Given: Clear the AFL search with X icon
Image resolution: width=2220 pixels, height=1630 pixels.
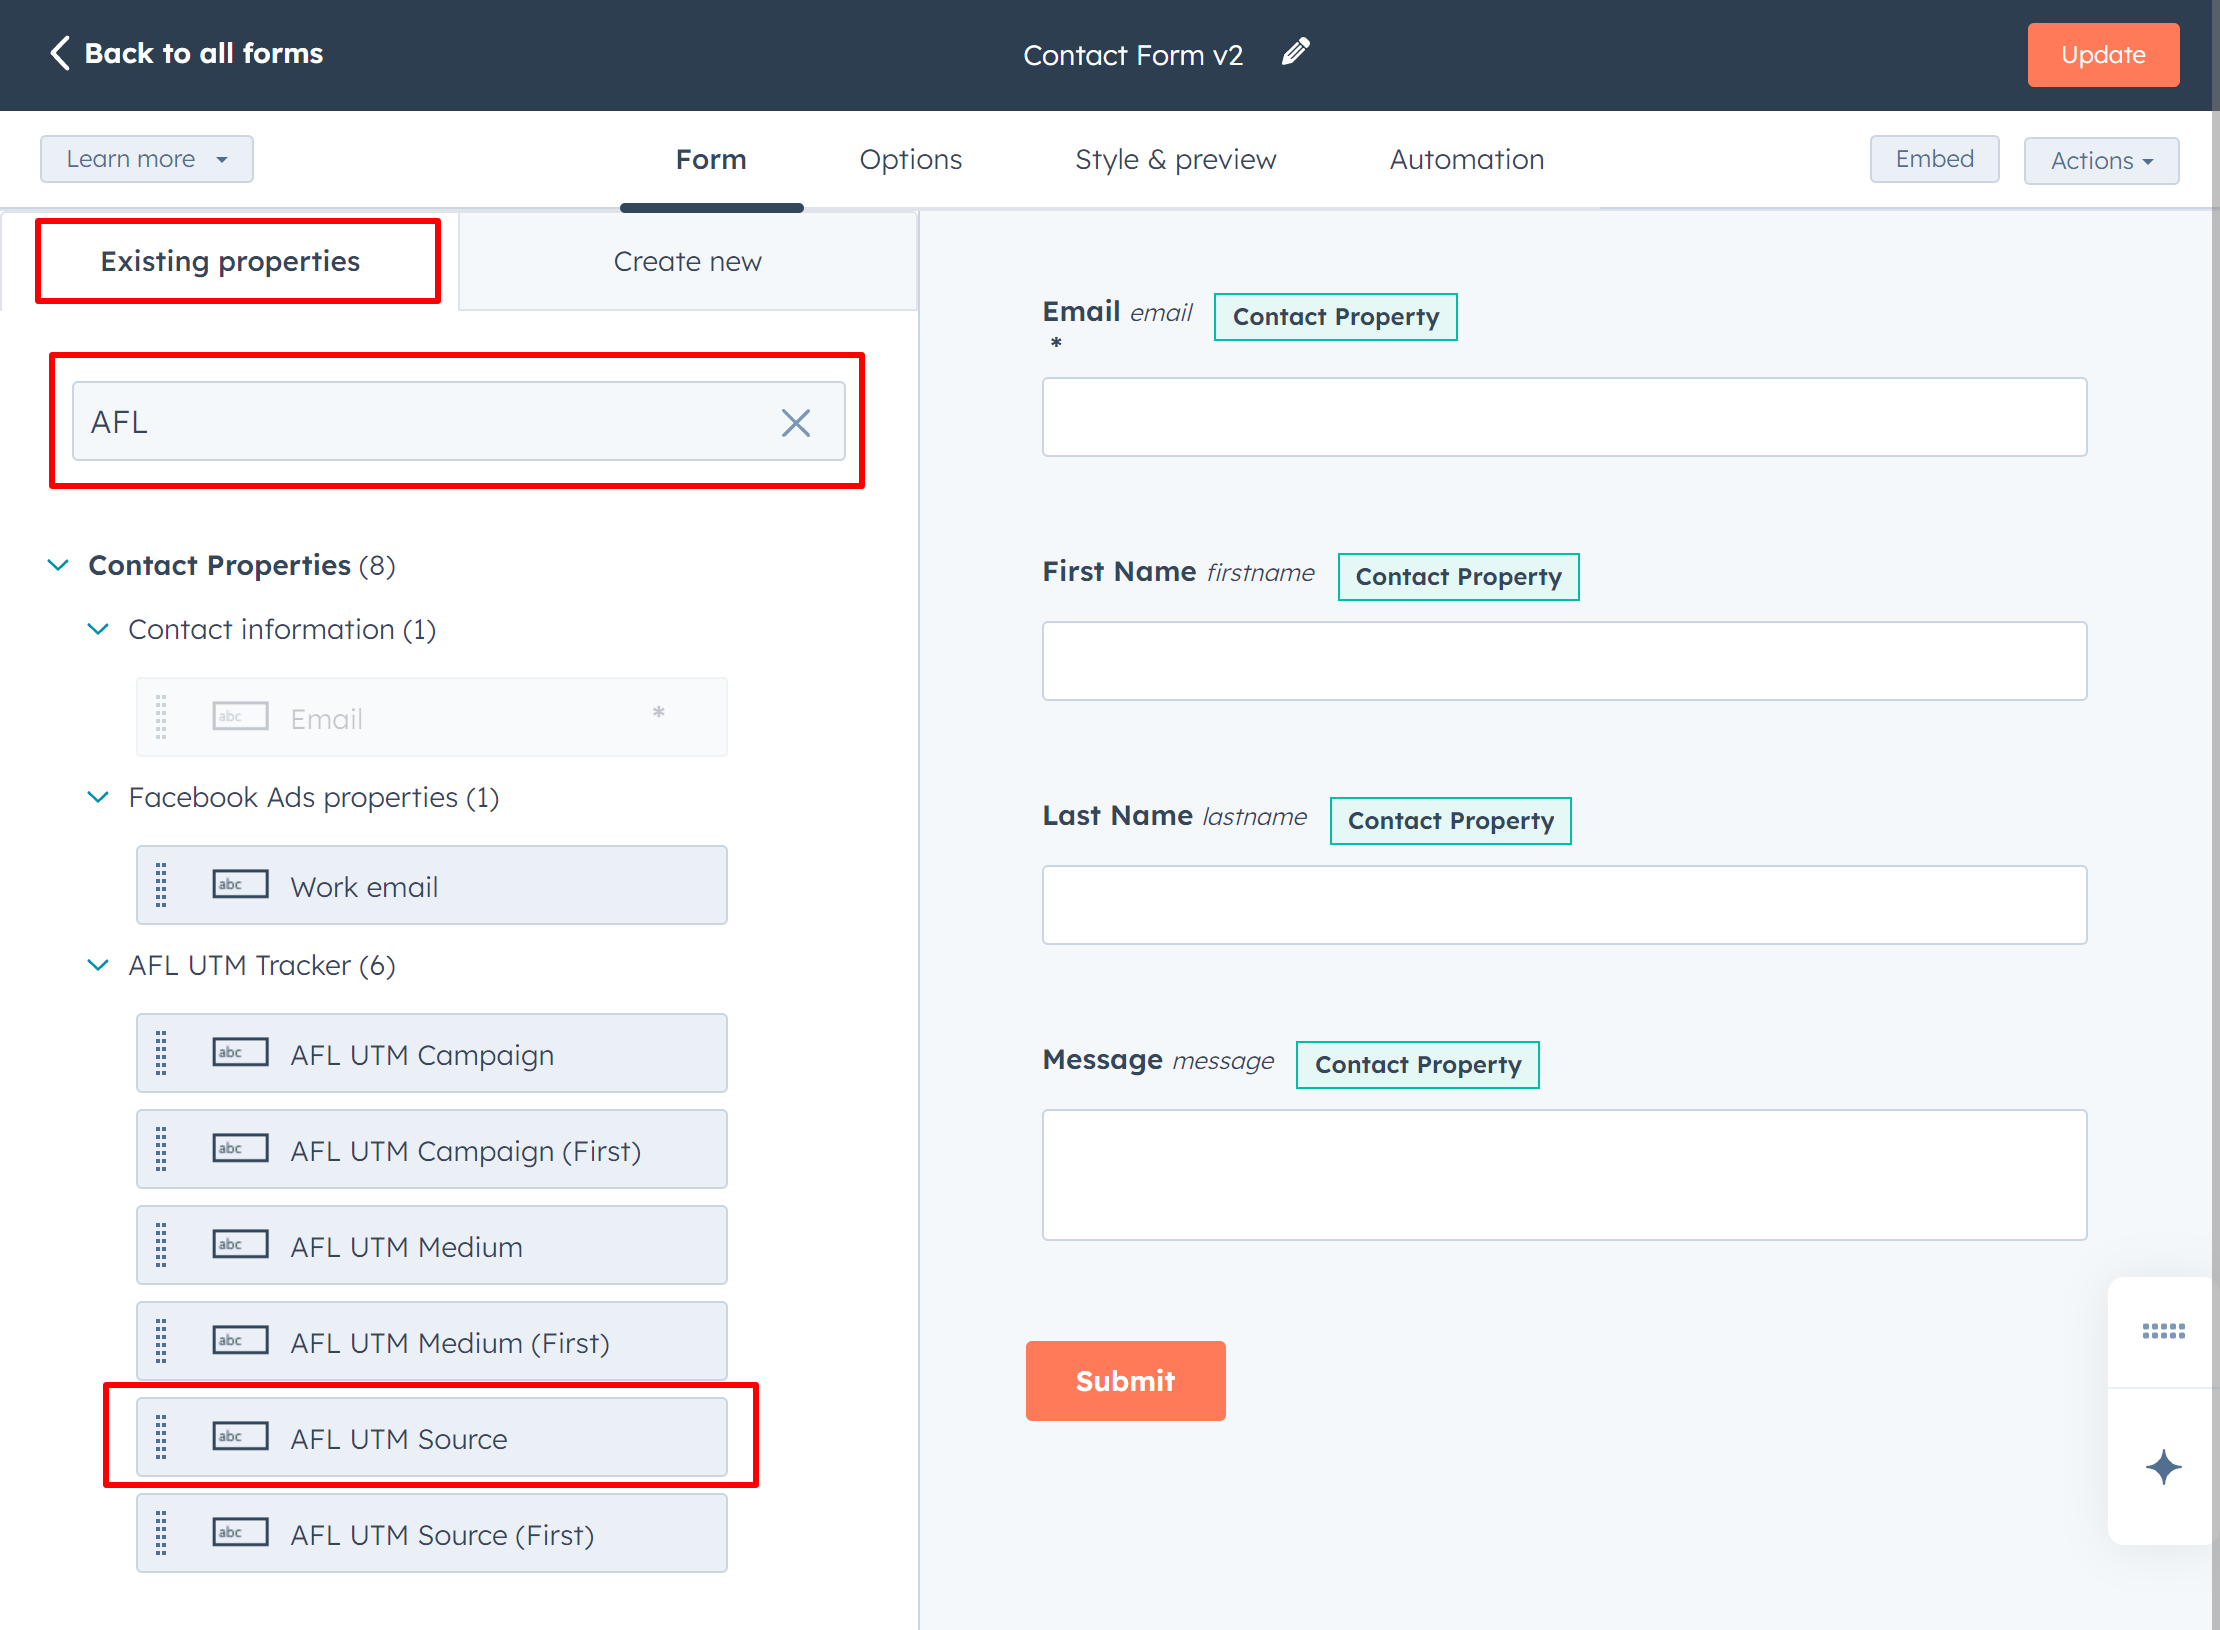Looking at the screenshot, I should point(796,423).
